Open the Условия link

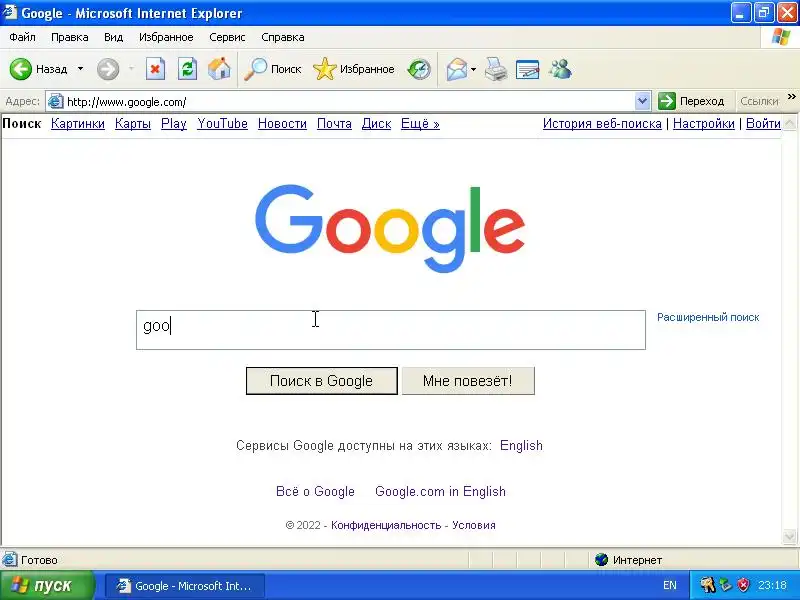pos(473,525)
